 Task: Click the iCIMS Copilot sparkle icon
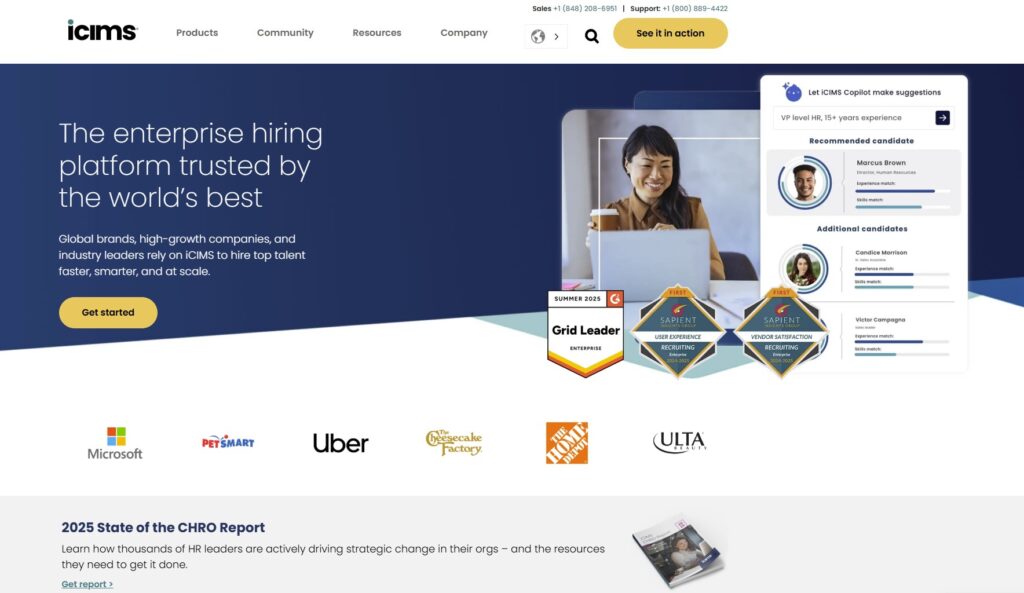(x=792, y=92)
